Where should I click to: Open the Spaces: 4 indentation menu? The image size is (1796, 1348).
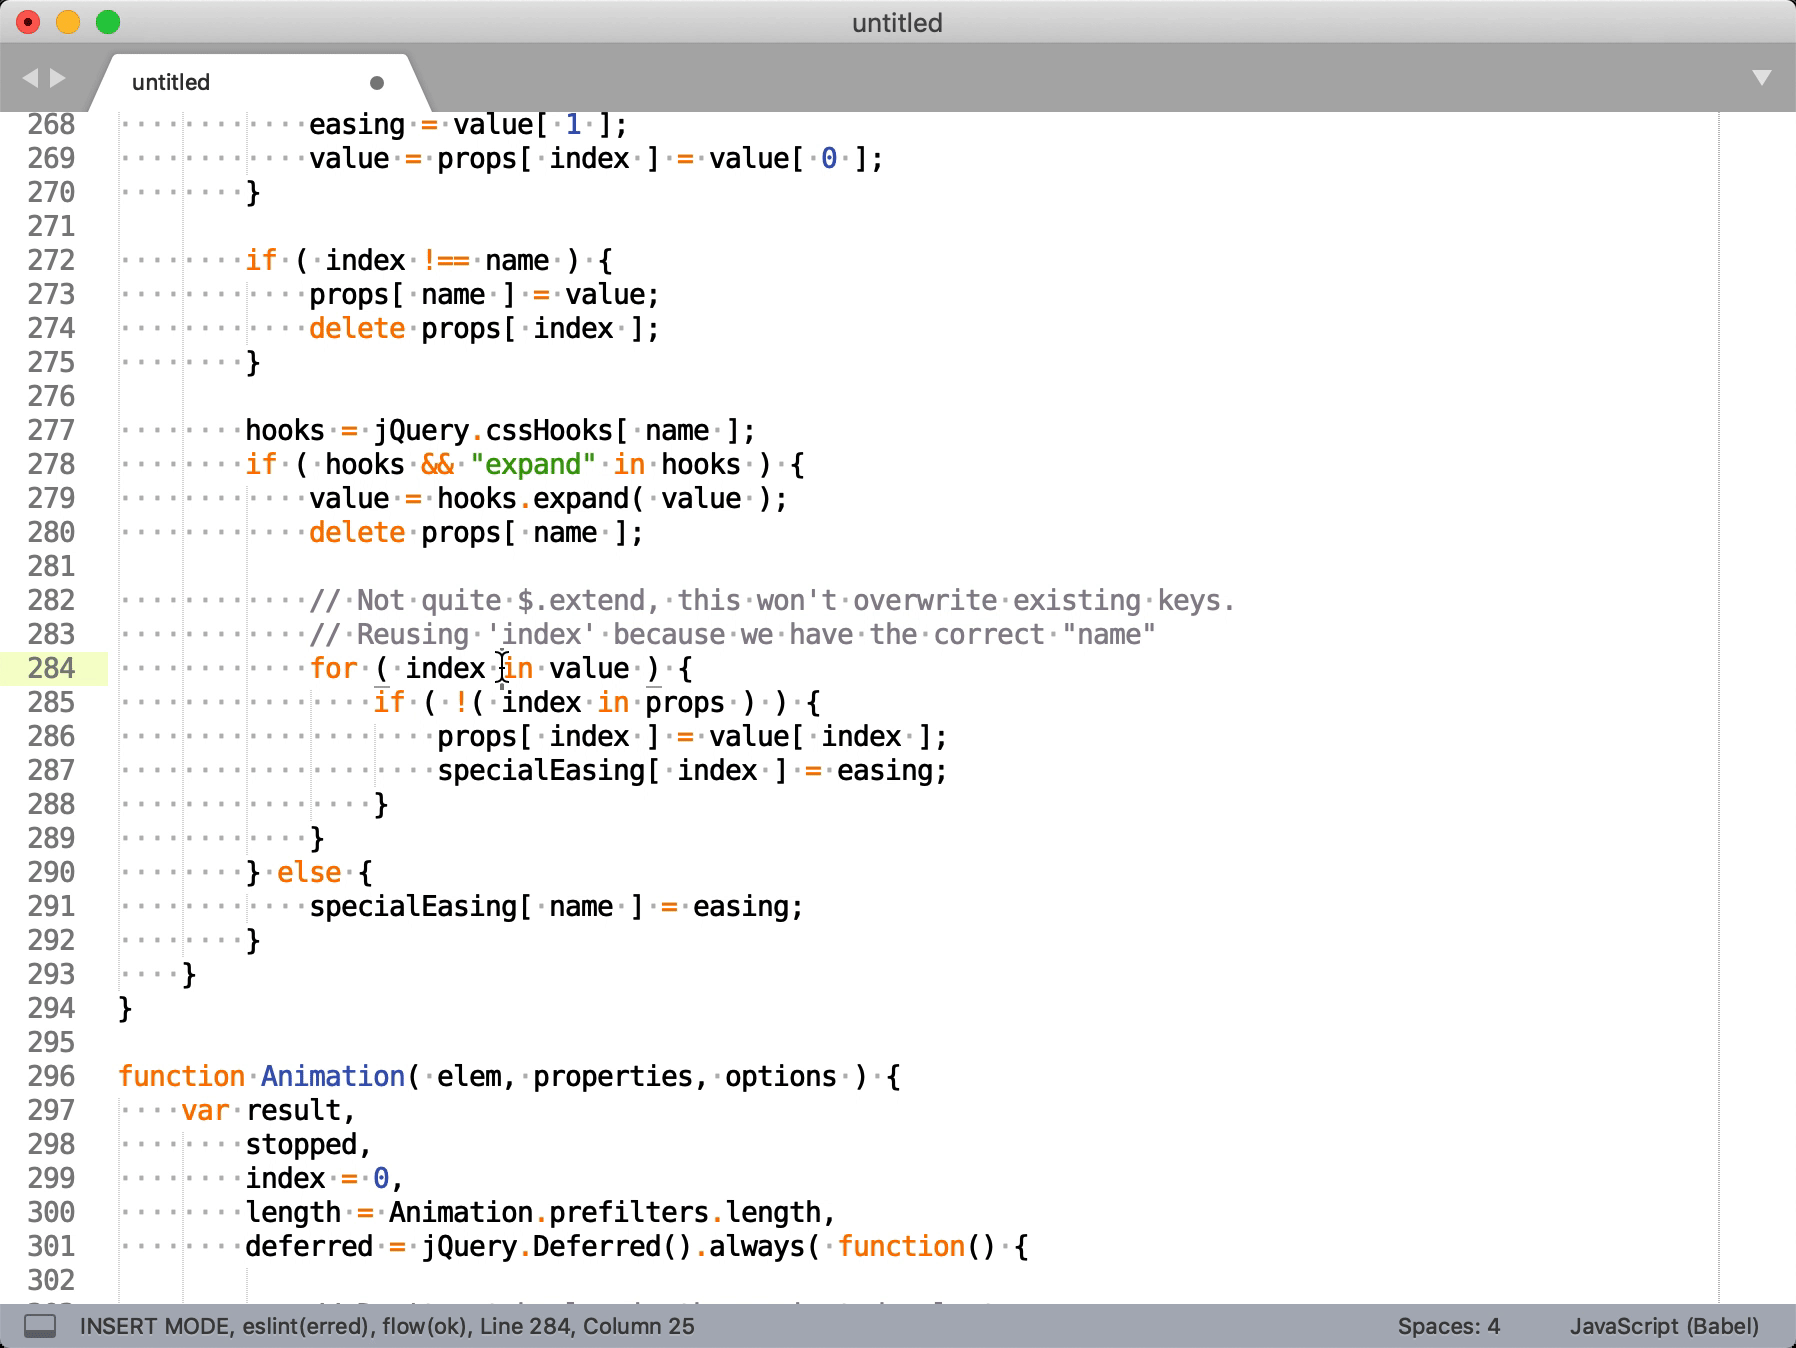pyautogui.click(x=1449, y=1326)
